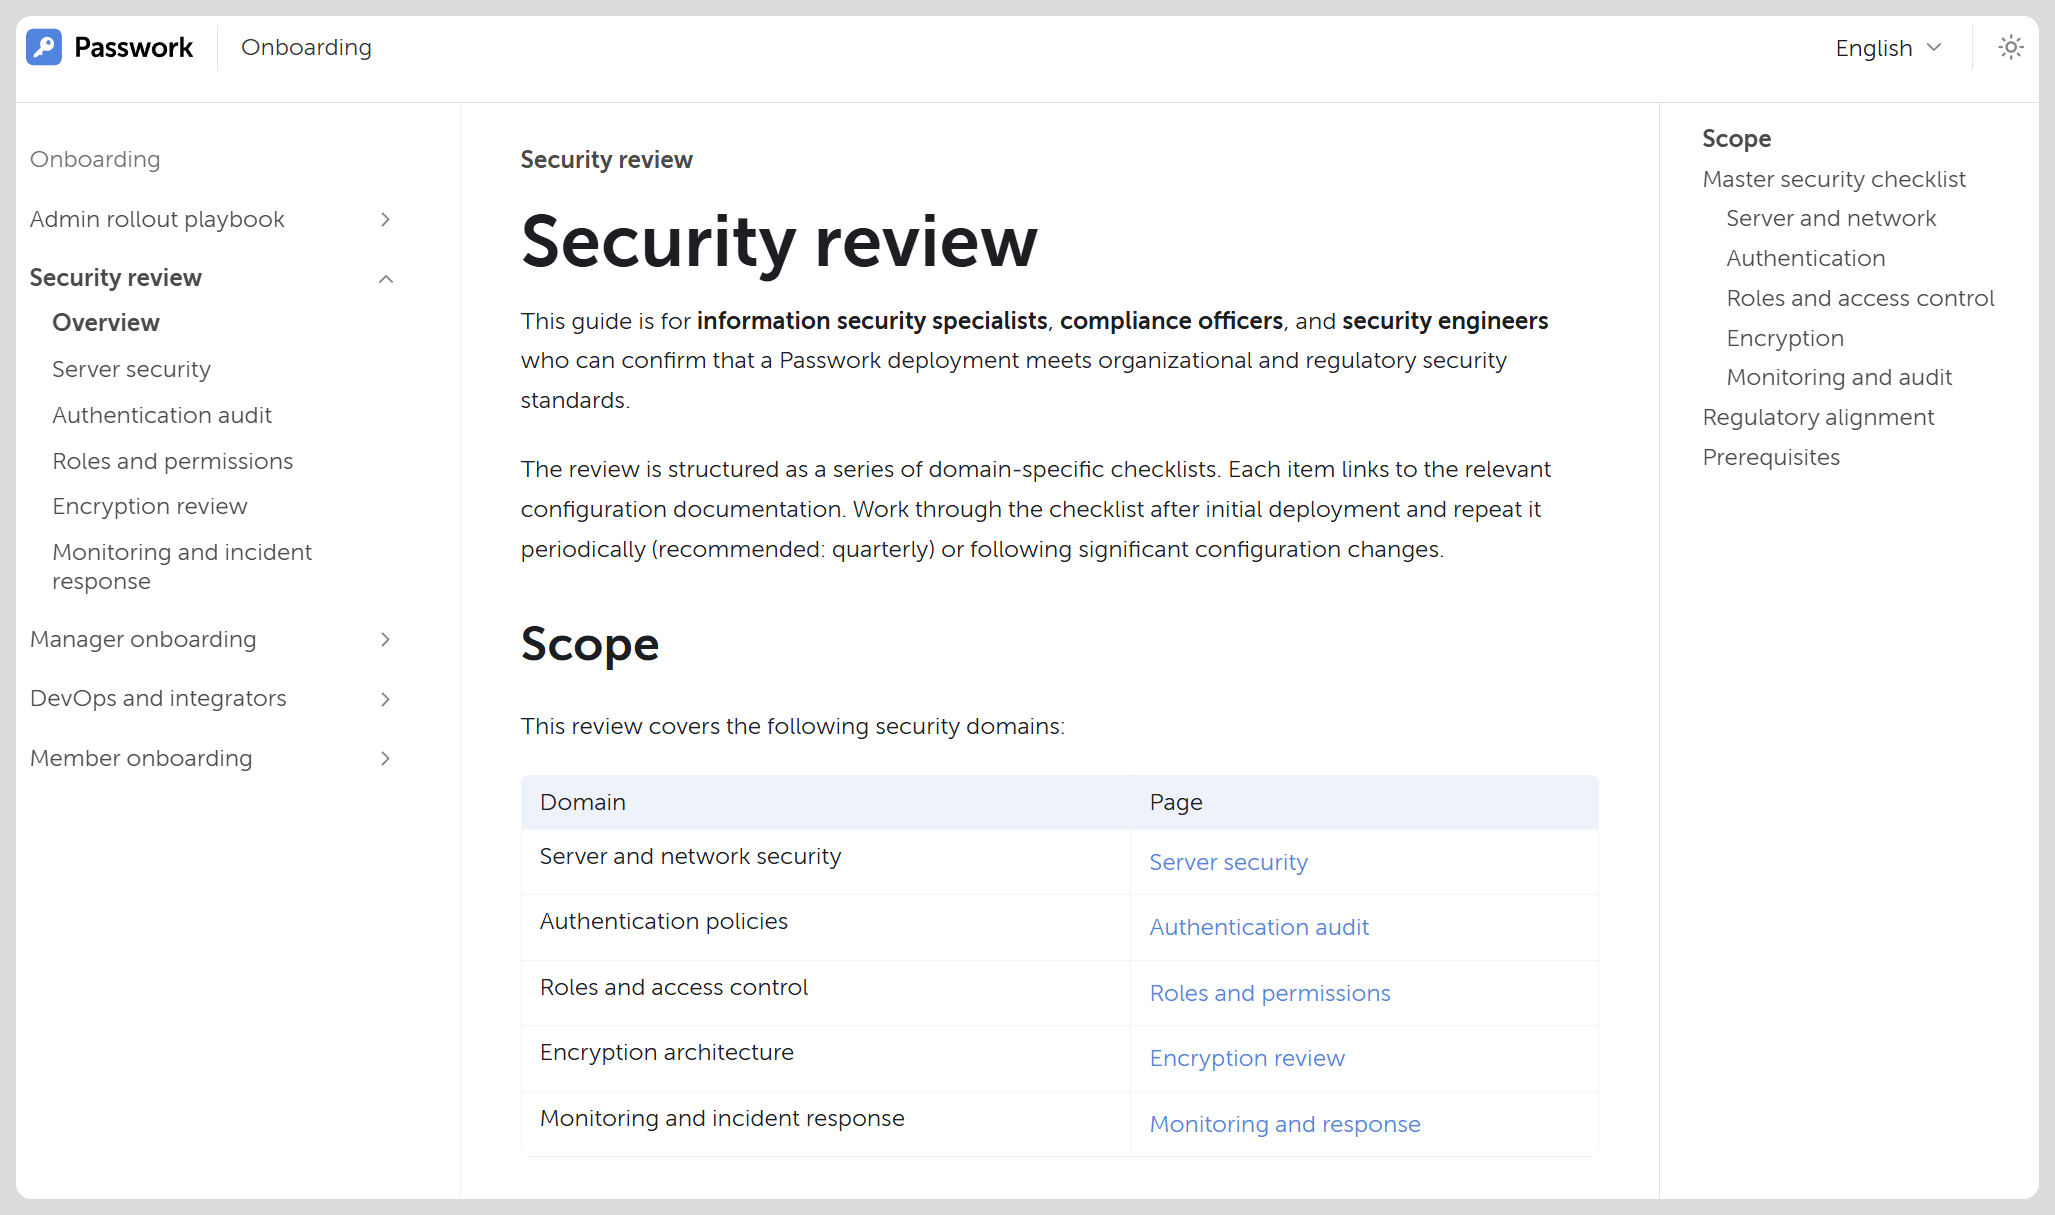Viewport: 2055px width, 1215px height.
Task: Jump to Regulatory alignment in outline
Action: [x=1818, y=417]
